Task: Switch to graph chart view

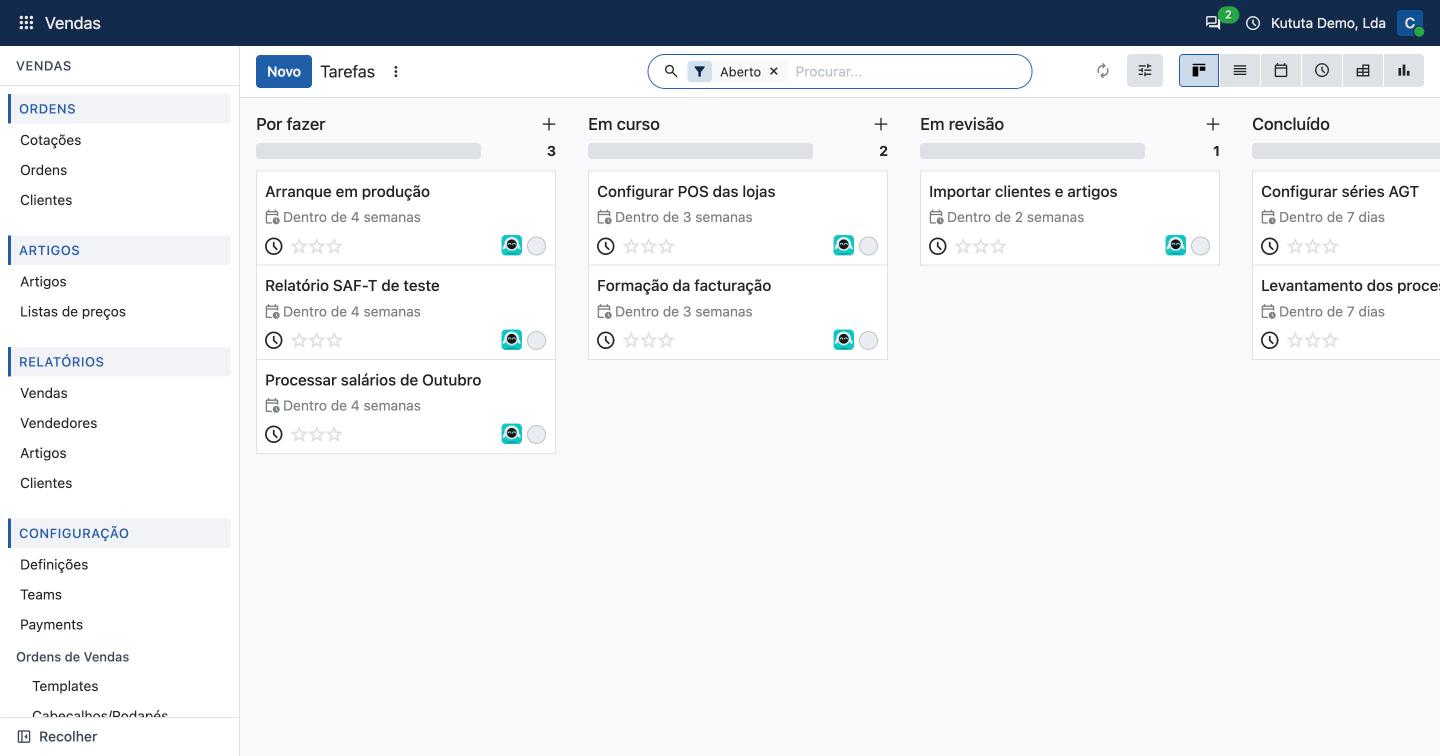Action: tap(1404, 71)
